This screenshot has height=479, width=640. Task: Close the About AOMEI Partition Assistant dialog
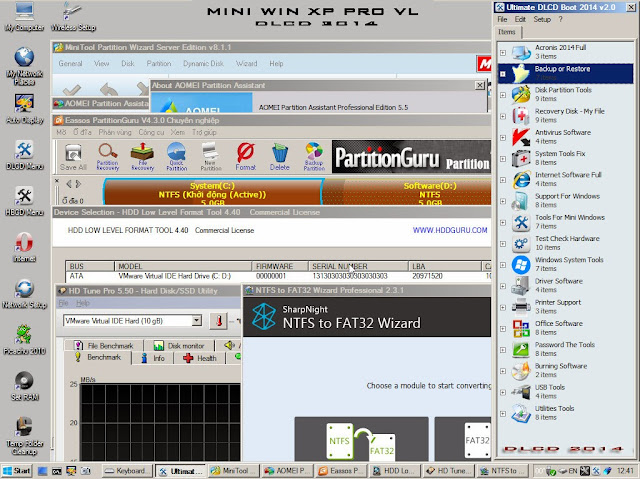480,85
